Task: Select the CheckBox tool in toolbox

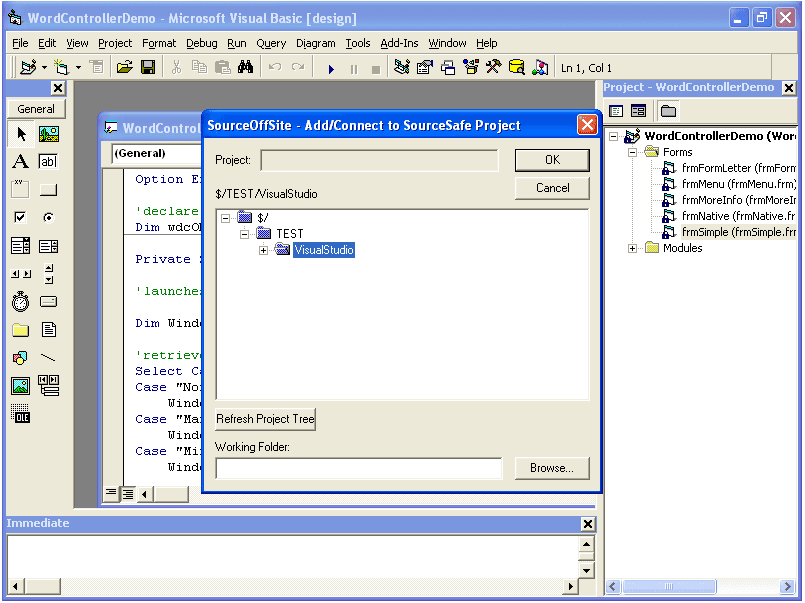Action: (x=21, y=218)
